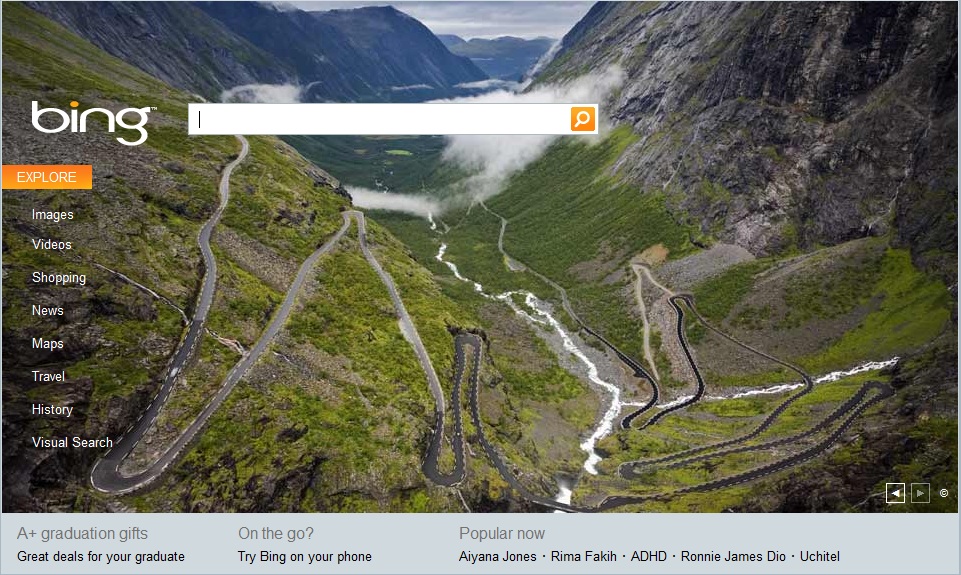This screenshot has width=961, height=575.
Task: Open the copyright info symbol
Action: [x=944, y=493]
